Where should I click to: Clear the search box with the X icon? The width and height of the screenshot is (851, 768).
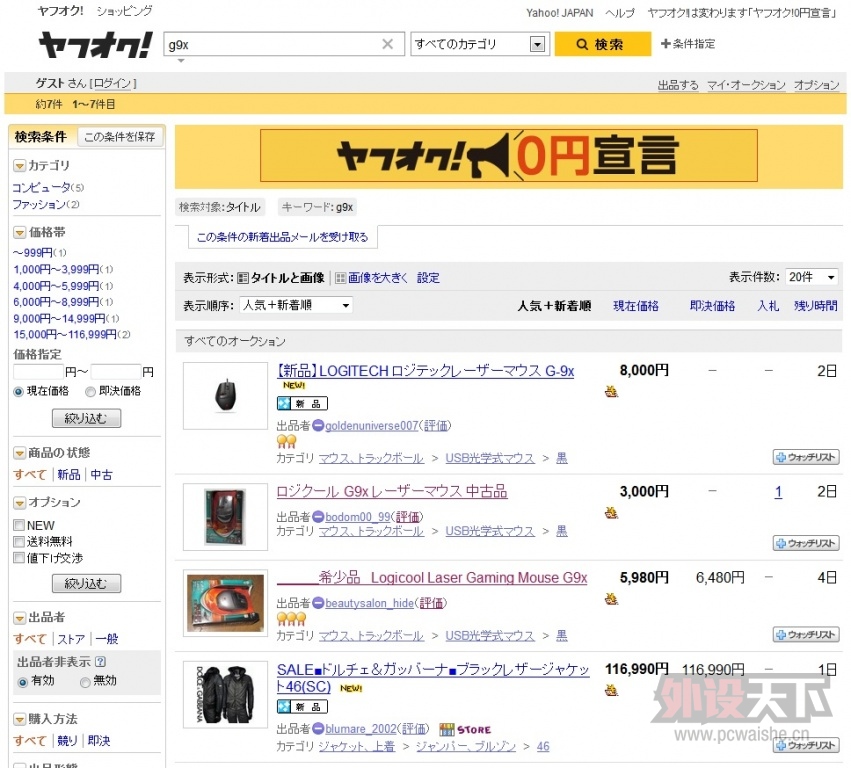[388, 44]
